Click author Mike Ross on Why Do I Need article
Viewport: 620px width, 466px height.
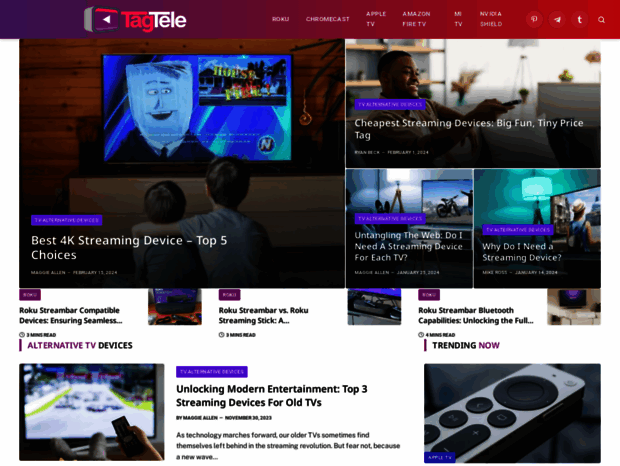[x=494, y=272]
